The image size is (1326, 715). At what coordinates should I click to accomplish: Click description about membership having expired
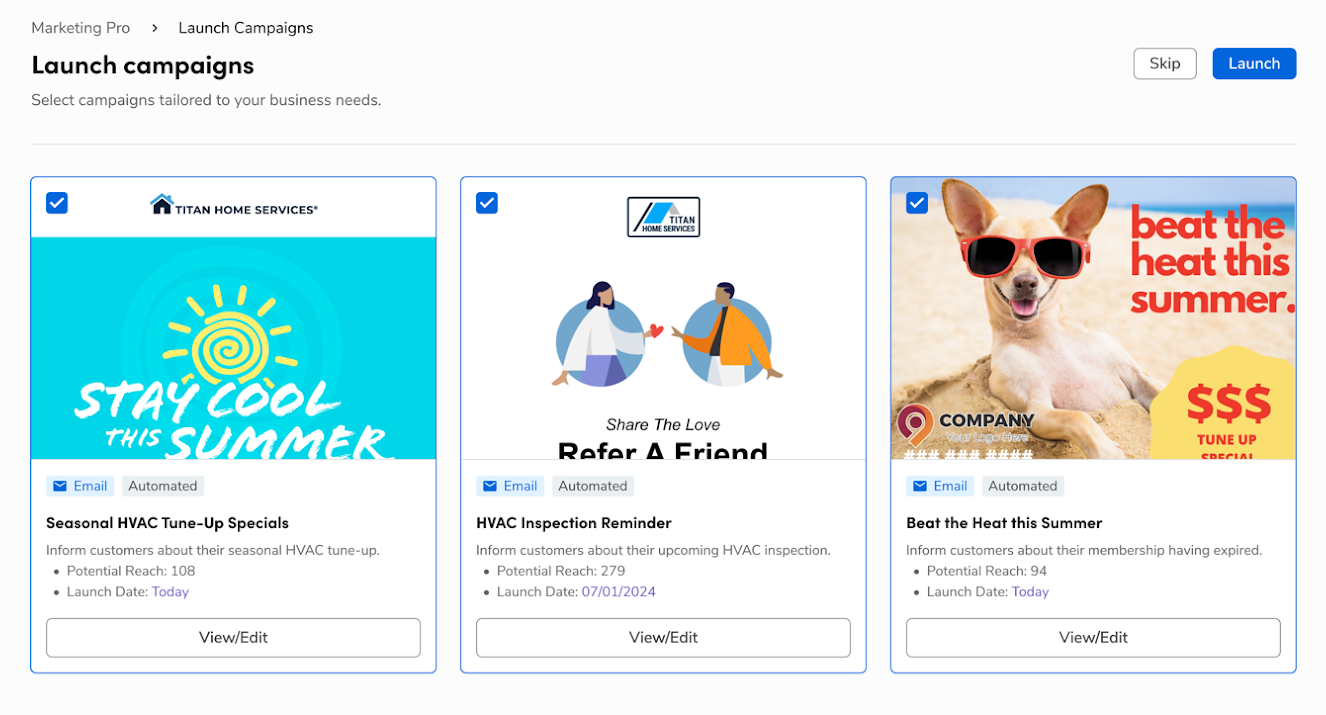coord(1084,550)
